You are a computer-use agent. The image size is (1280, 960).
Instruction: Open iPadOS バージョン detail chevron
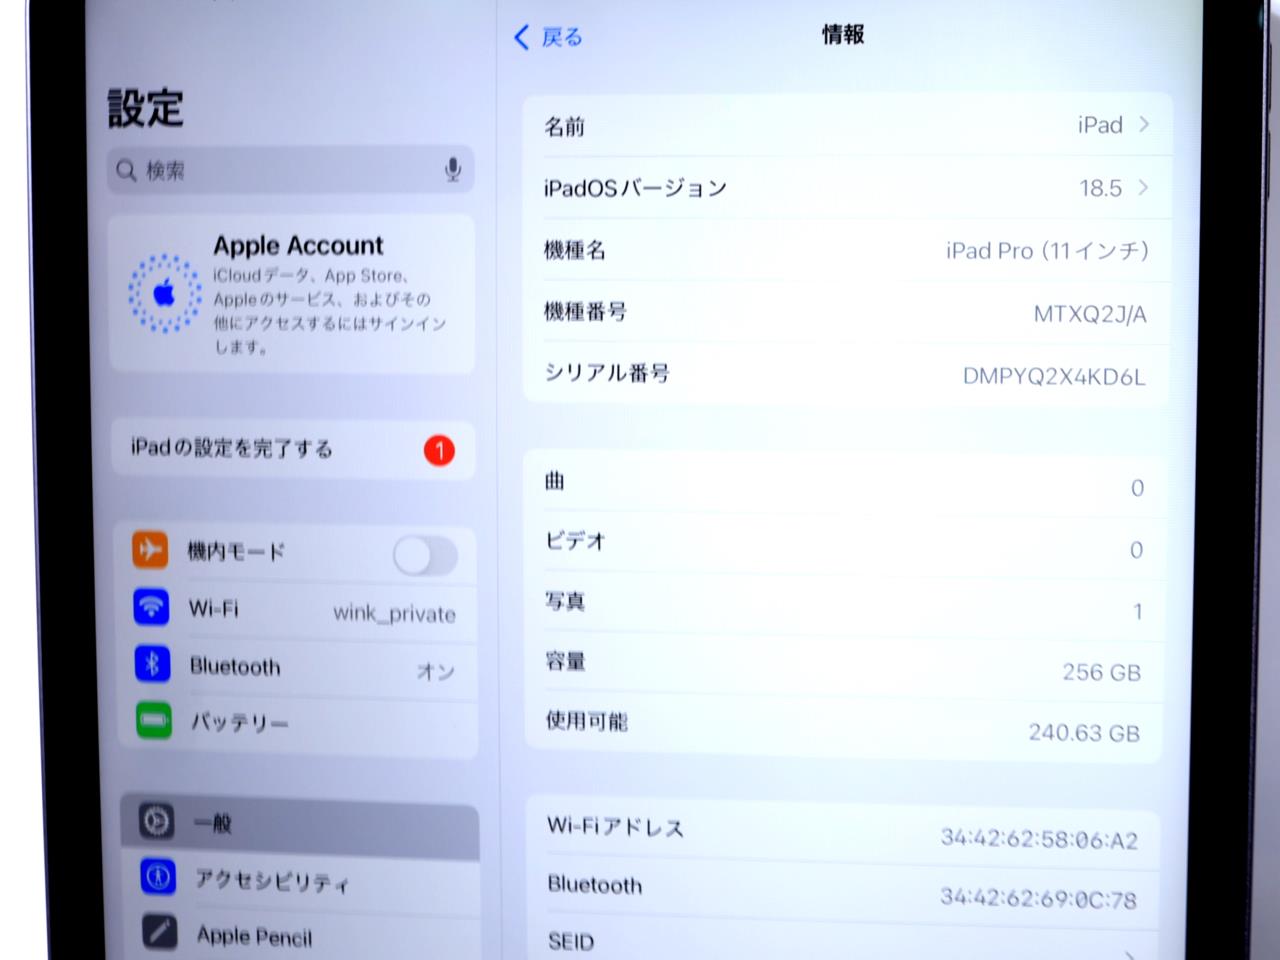(1142, 187)
